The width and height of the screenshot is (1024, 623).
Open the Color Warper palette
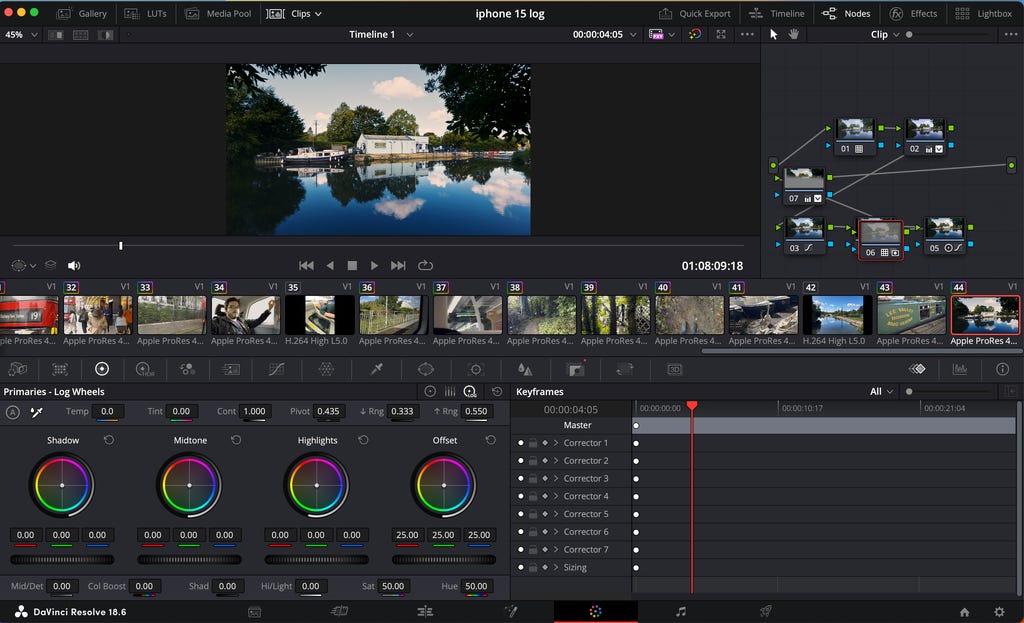click(326, 369)
